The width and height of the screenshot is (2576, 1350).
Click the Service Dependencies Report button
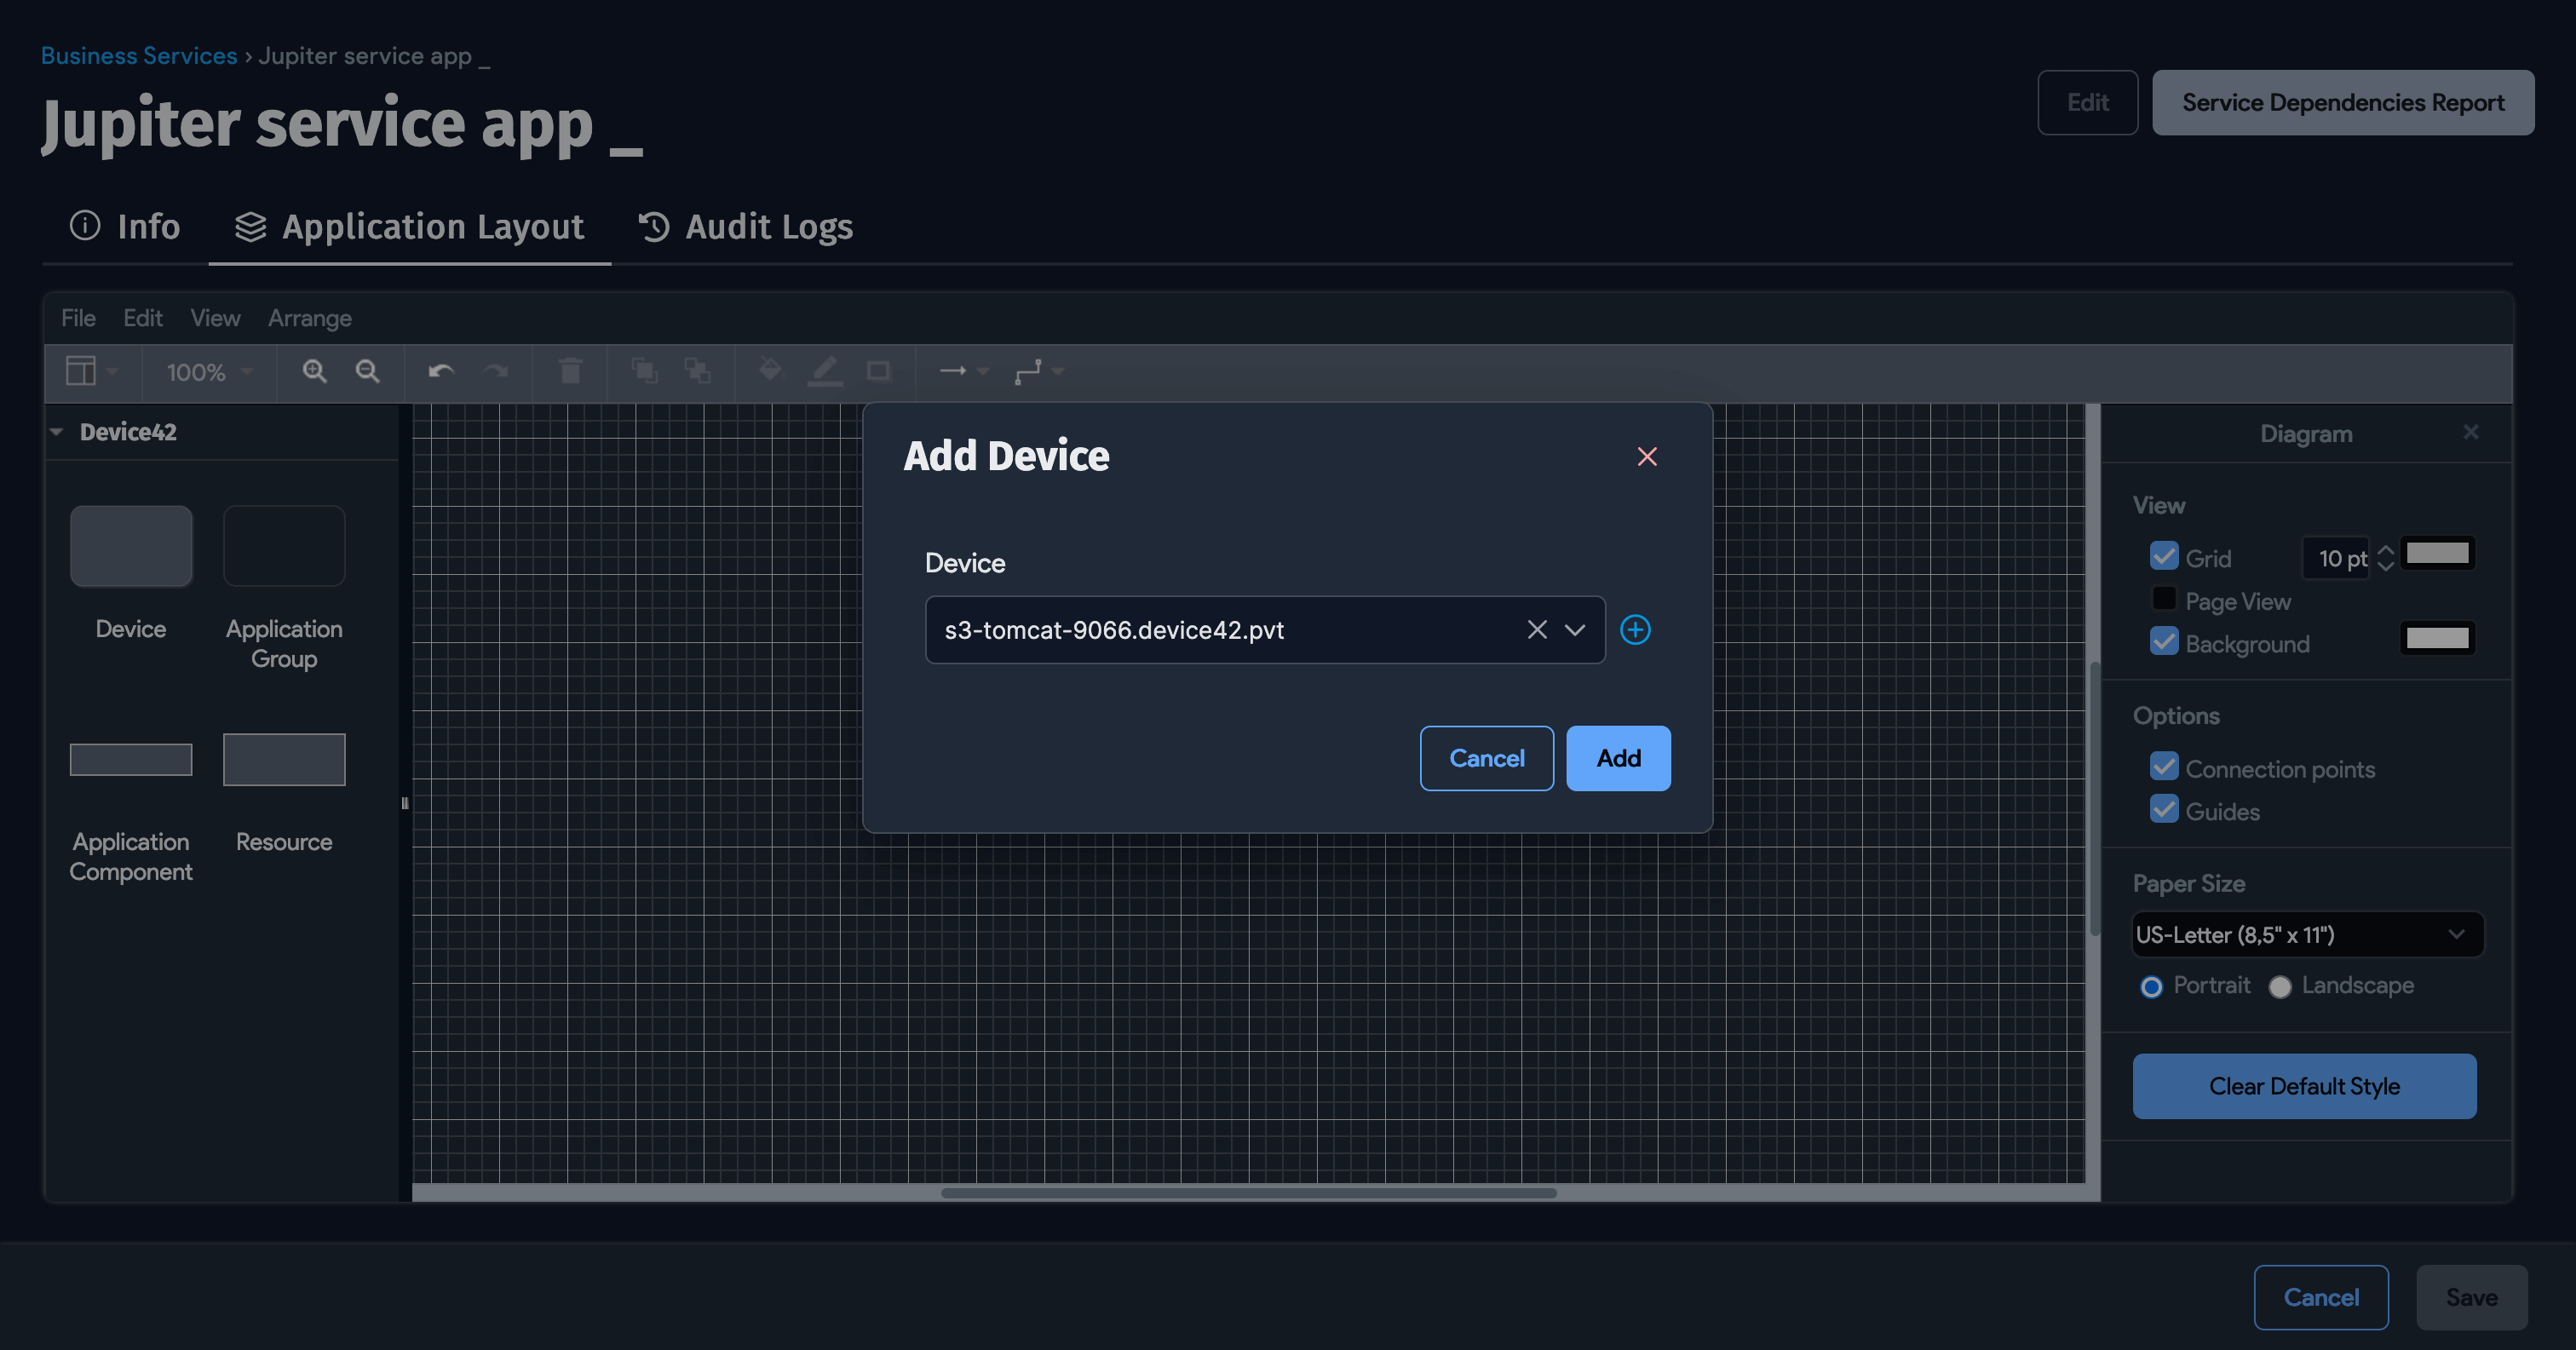pos(2343,102)
